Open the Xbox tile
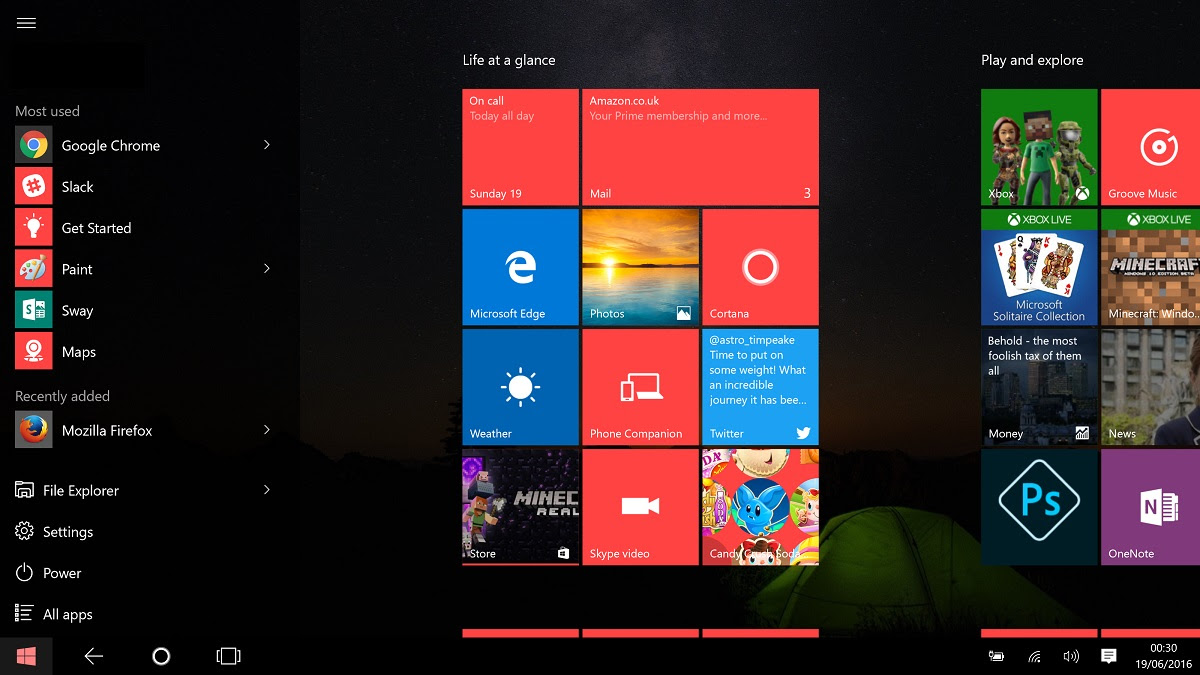This screenshot has width=1200, height=675. [1039, 147]
